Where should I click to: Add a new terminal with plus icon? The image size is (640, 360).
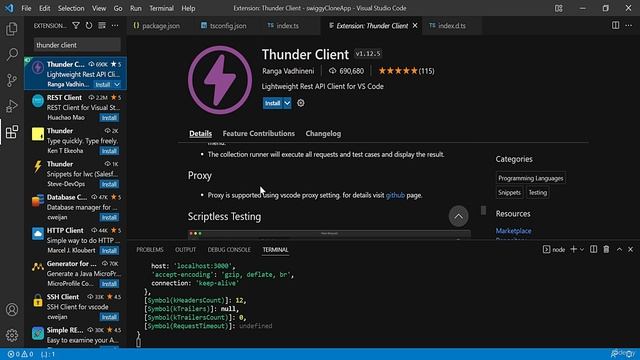(x=573, y=249)
